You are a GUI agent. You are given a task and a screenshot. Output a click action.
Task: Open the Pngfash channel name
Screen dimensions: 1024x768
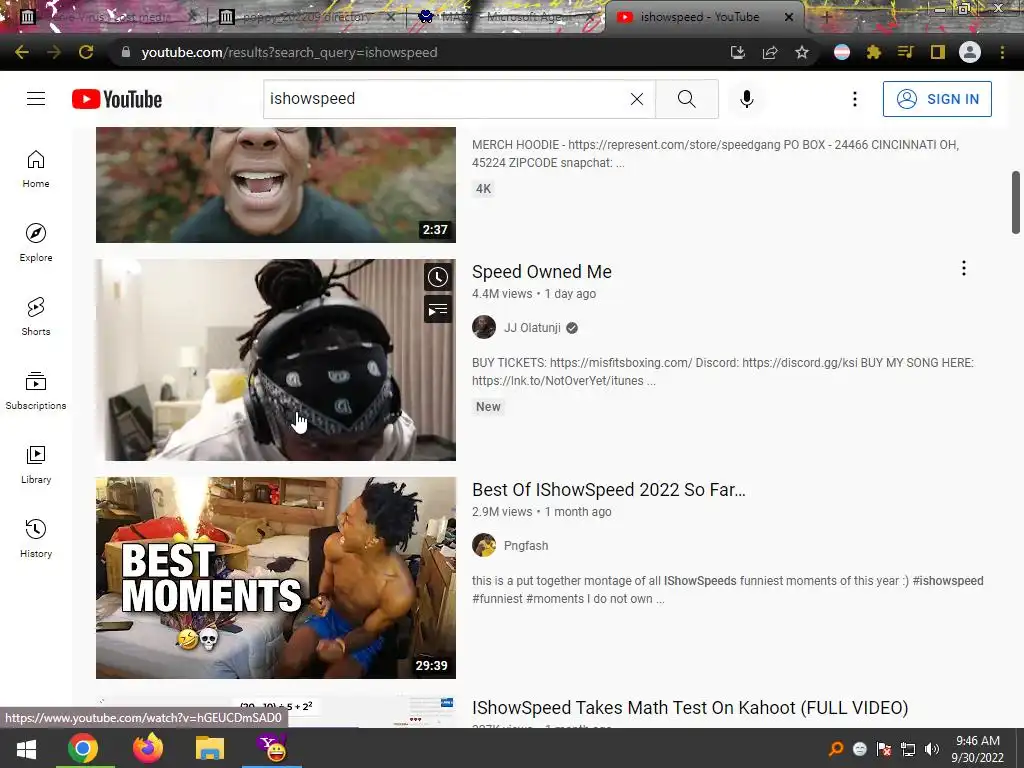[526, 546]
